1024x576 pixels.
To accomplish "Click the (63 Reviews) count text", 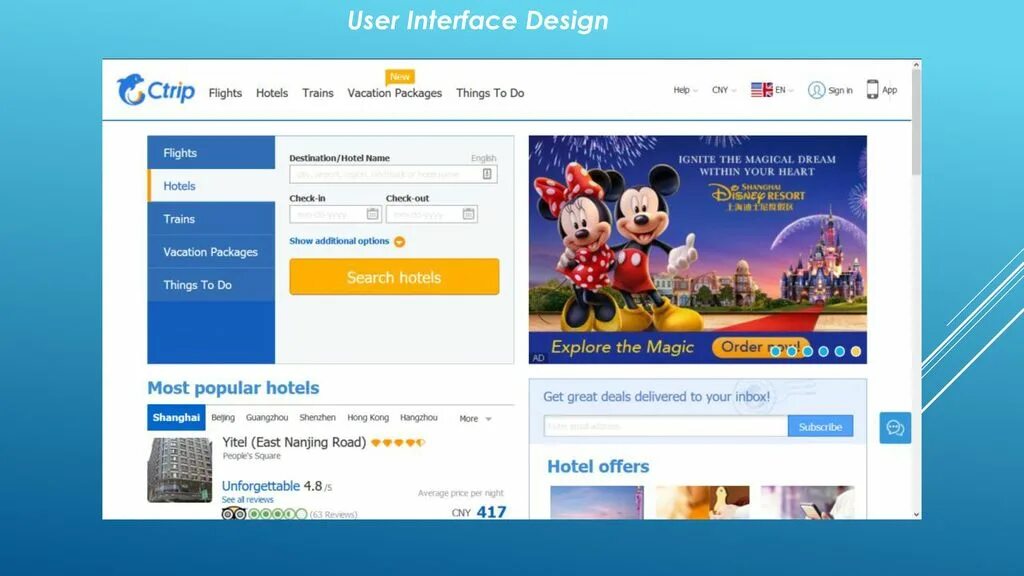I will (334, 515).
